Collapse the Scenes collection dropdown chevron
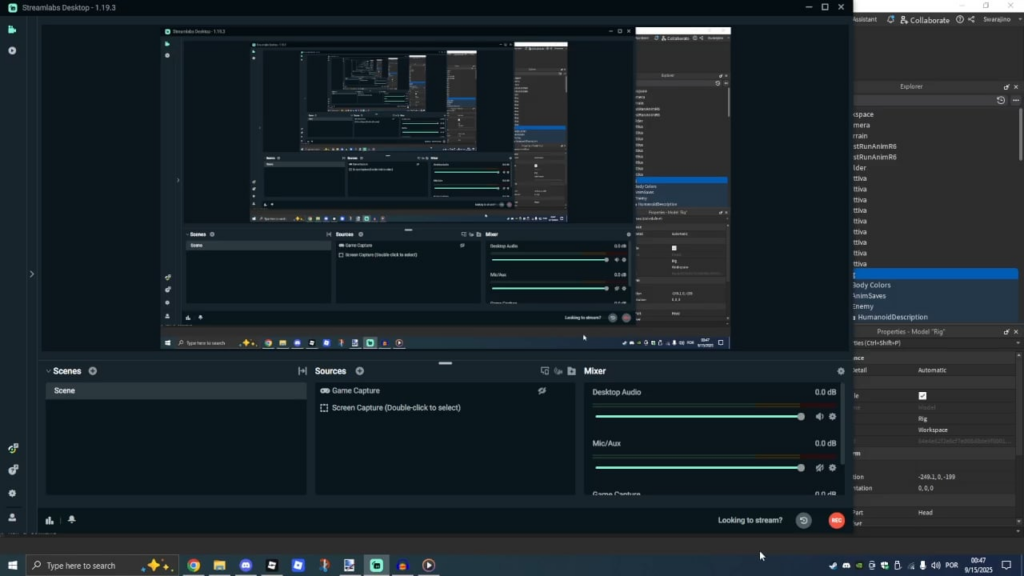This screenshot has width=1024, height=576. pyautogui.click(x=48, y=371)
